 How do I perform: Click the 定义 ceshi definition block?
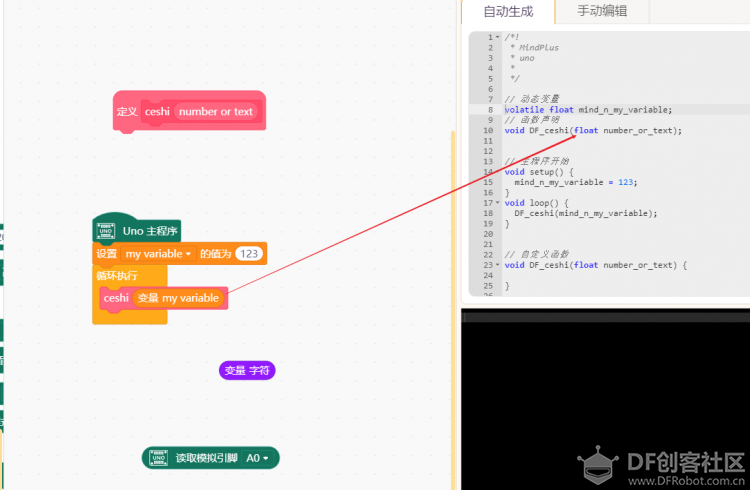tap(126, 111)
